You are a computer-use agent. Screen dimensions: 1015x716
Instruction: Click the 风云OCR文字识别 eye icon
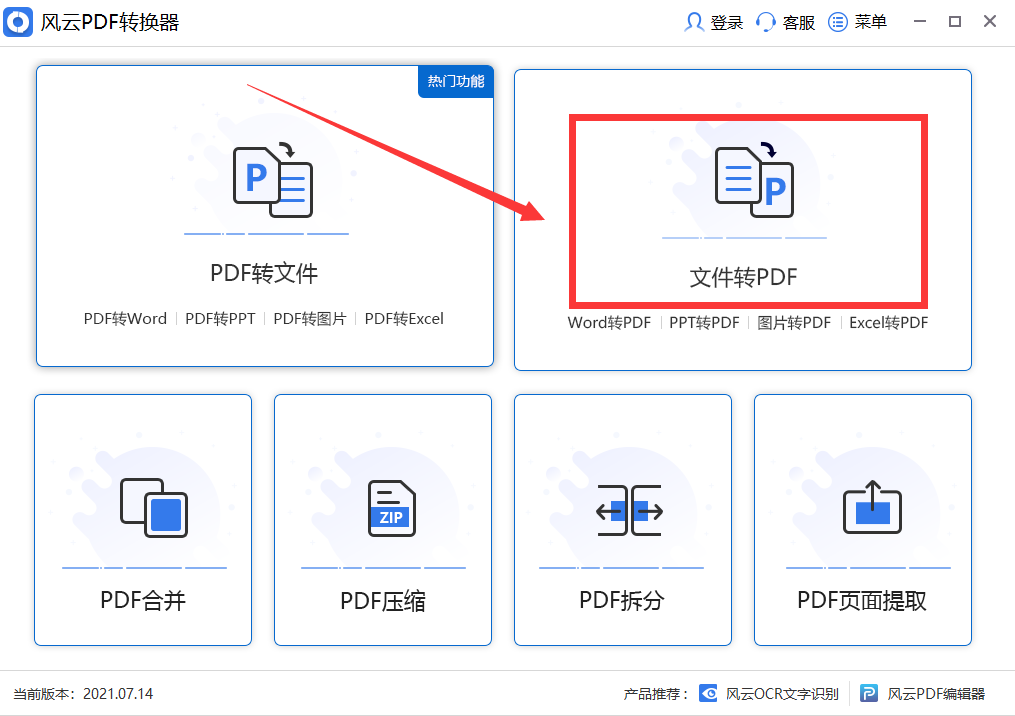click(708, 693)
